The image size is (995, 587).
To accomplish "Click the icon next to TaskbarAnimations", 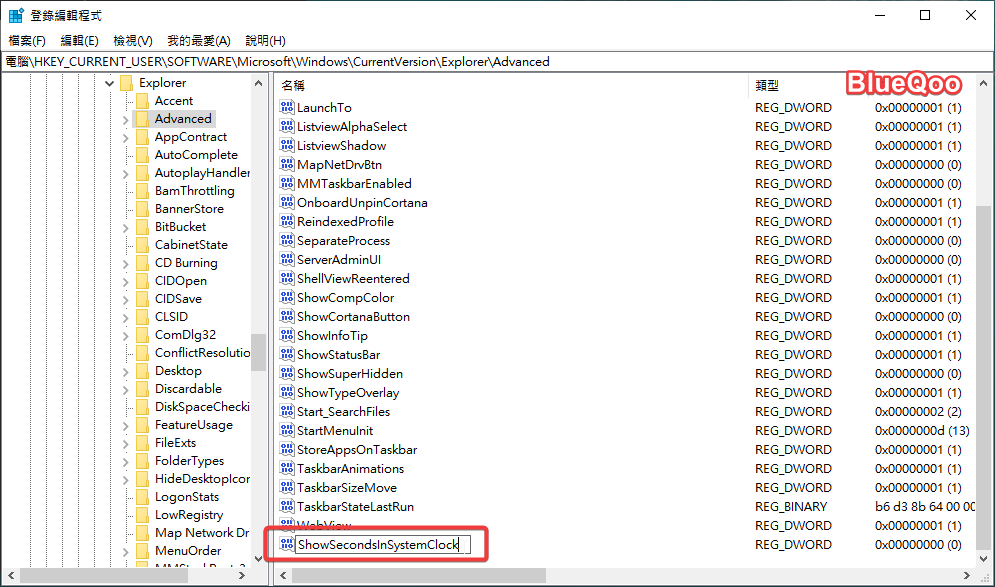I will point(287,469).
